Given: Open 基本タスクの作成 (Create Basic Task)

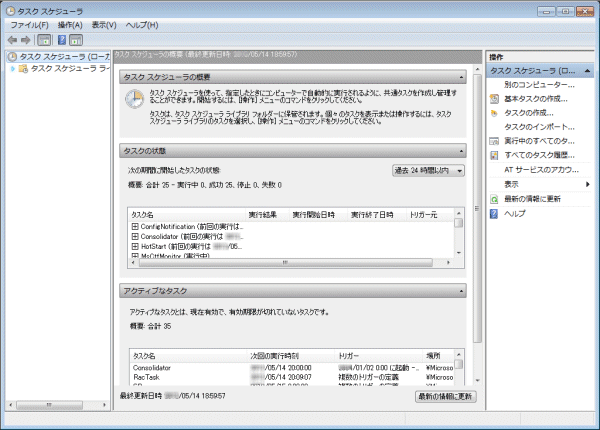Looking at the screenshot, I should click(538, 99).
